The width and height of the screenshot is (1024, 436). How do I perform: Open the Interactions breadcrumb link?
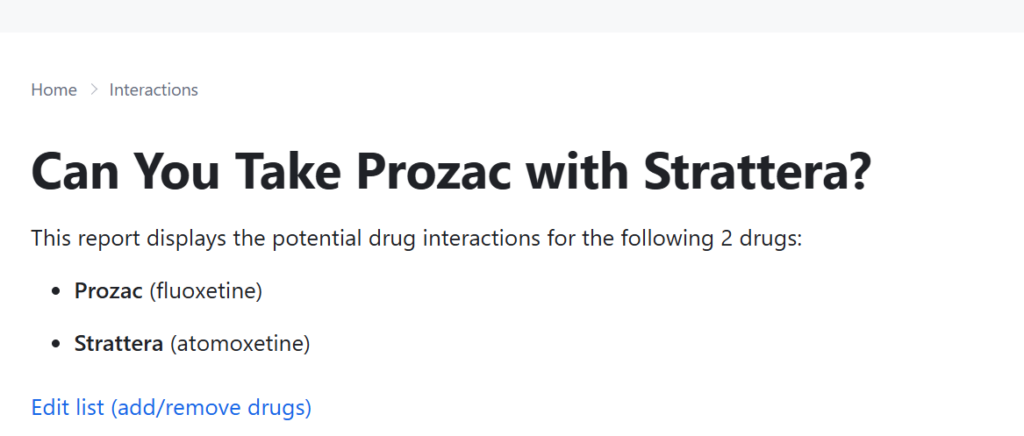[153, 89]
